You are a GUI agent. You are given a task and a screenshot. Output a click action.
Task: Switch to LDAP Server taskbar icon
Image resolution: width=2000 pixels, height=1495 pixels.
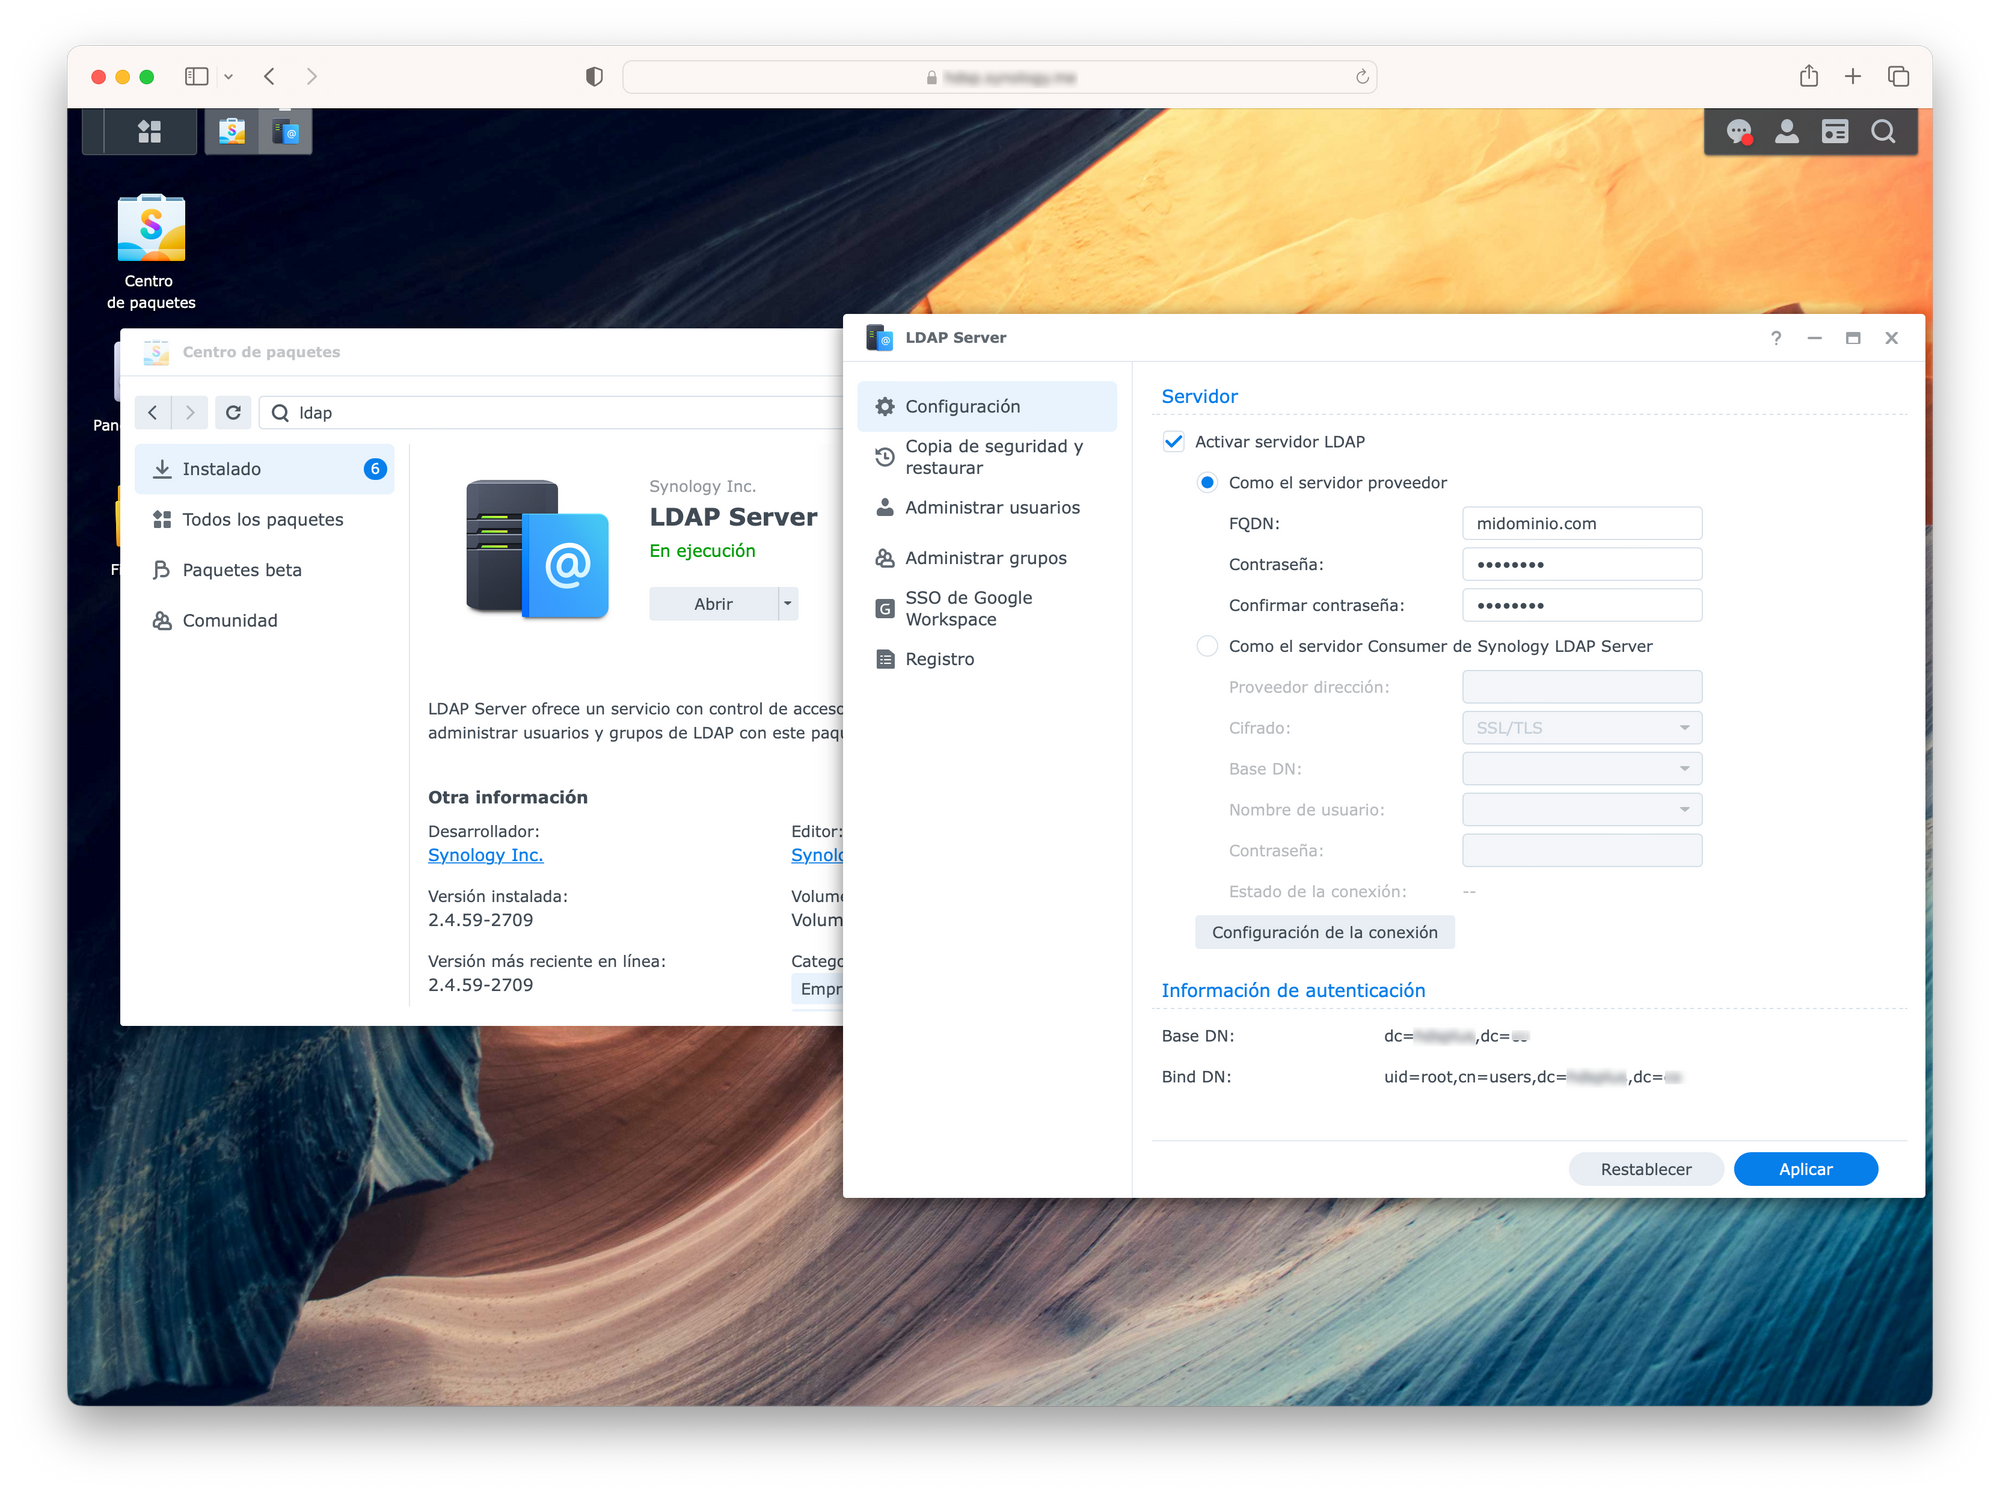tap(286, 132)
